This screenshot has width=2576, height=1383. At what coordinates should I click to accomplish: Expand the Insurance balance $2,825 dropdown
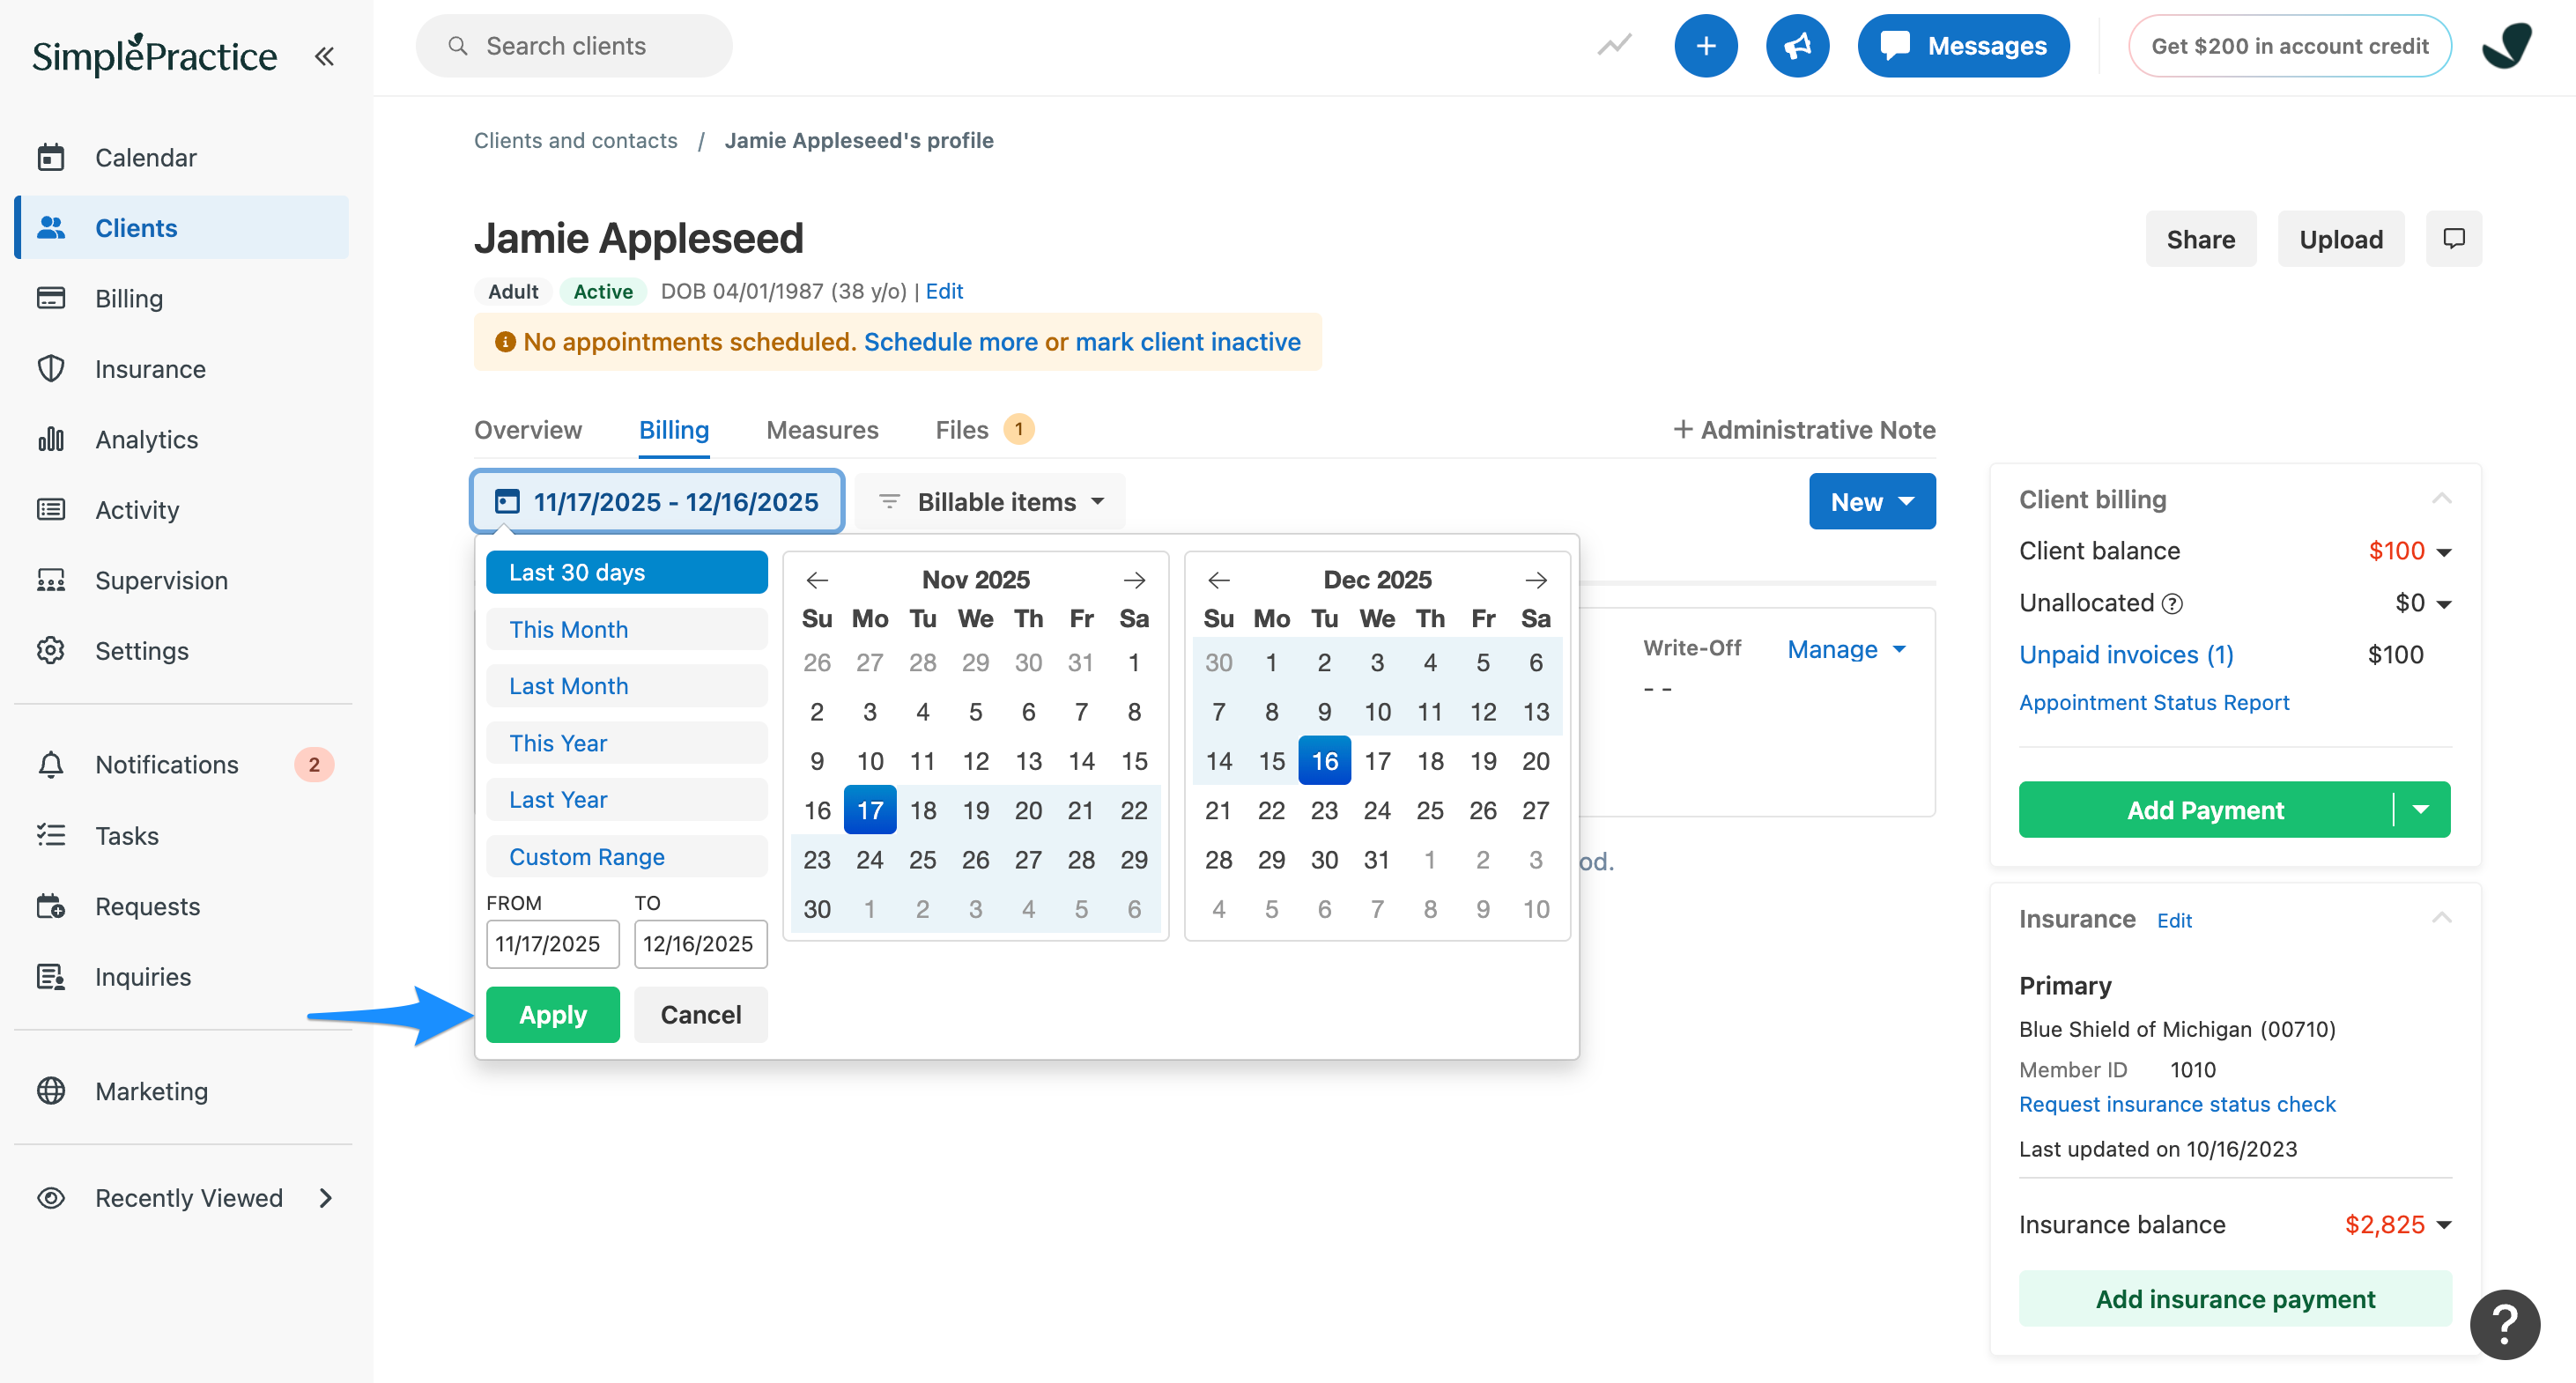(x=2443, y=1226)
